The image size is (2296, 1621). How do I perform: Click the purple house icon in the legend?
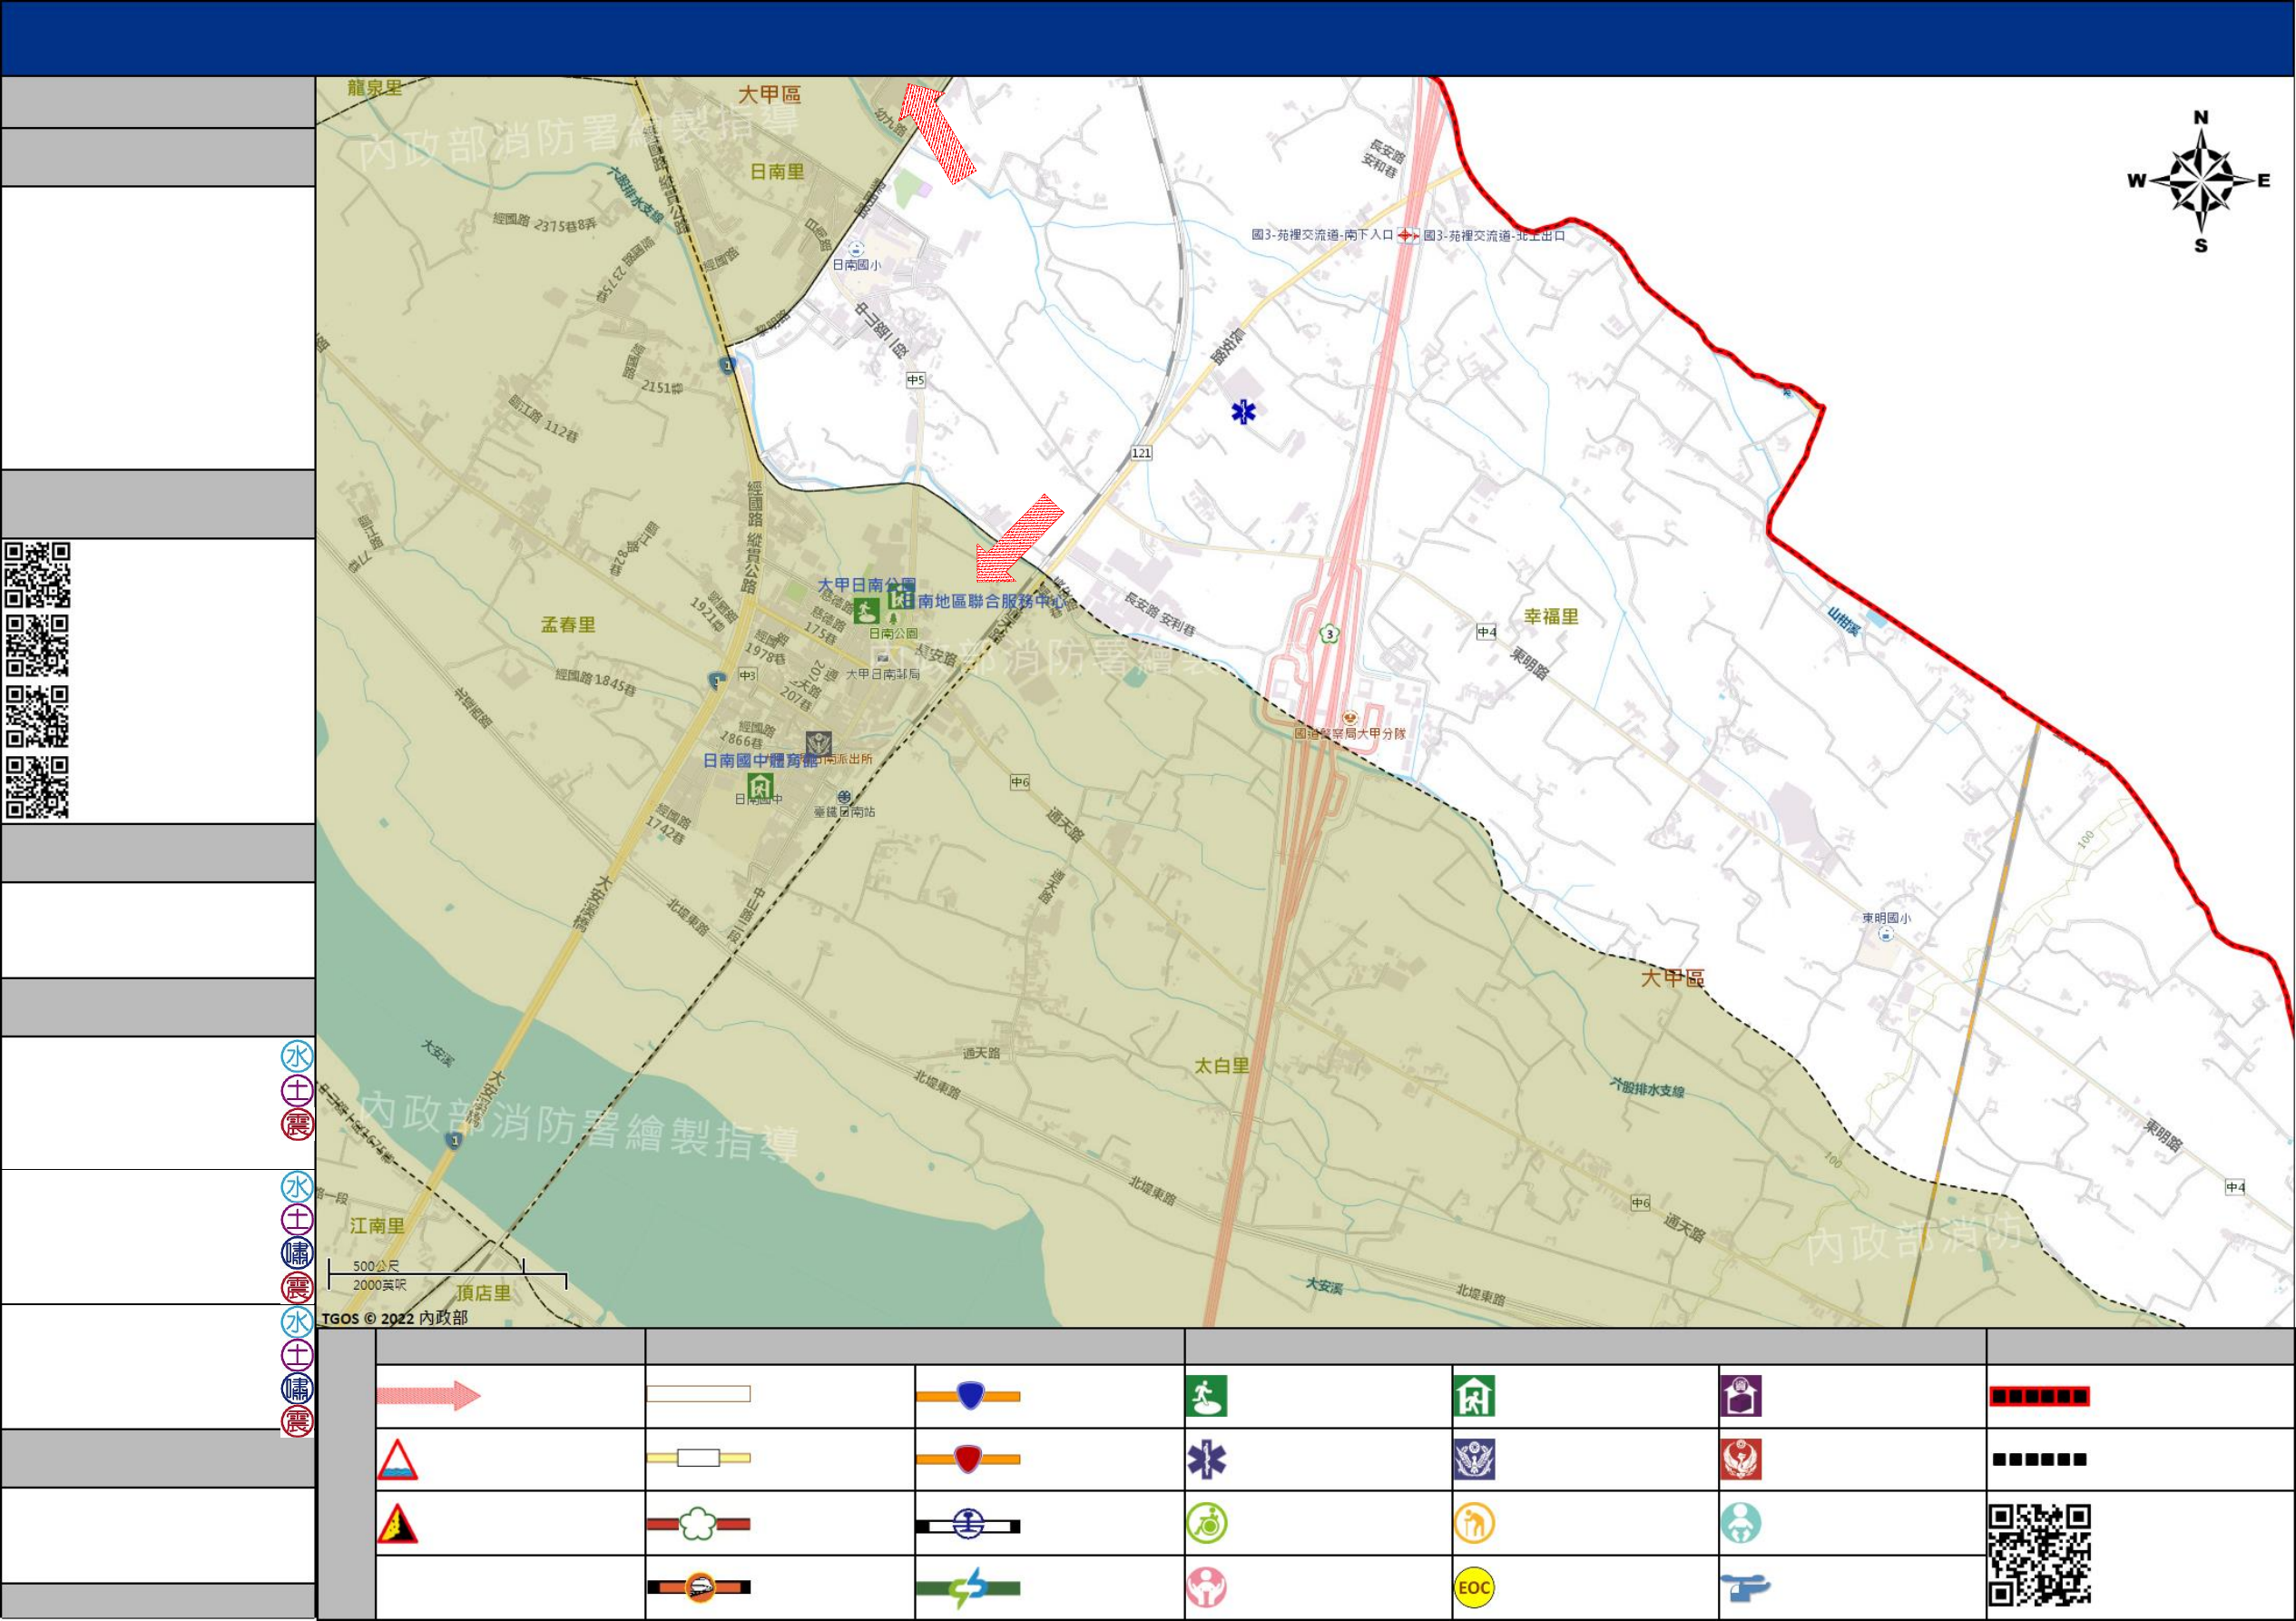[1741, 1397]
